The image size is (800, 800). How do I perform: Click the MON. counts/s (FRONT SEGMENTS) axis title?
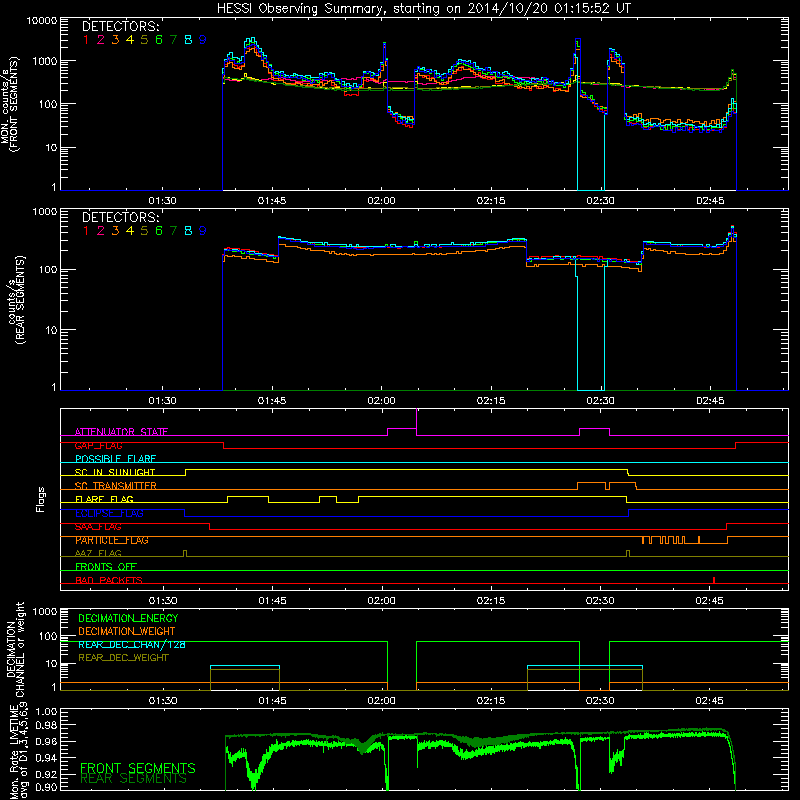10,104
